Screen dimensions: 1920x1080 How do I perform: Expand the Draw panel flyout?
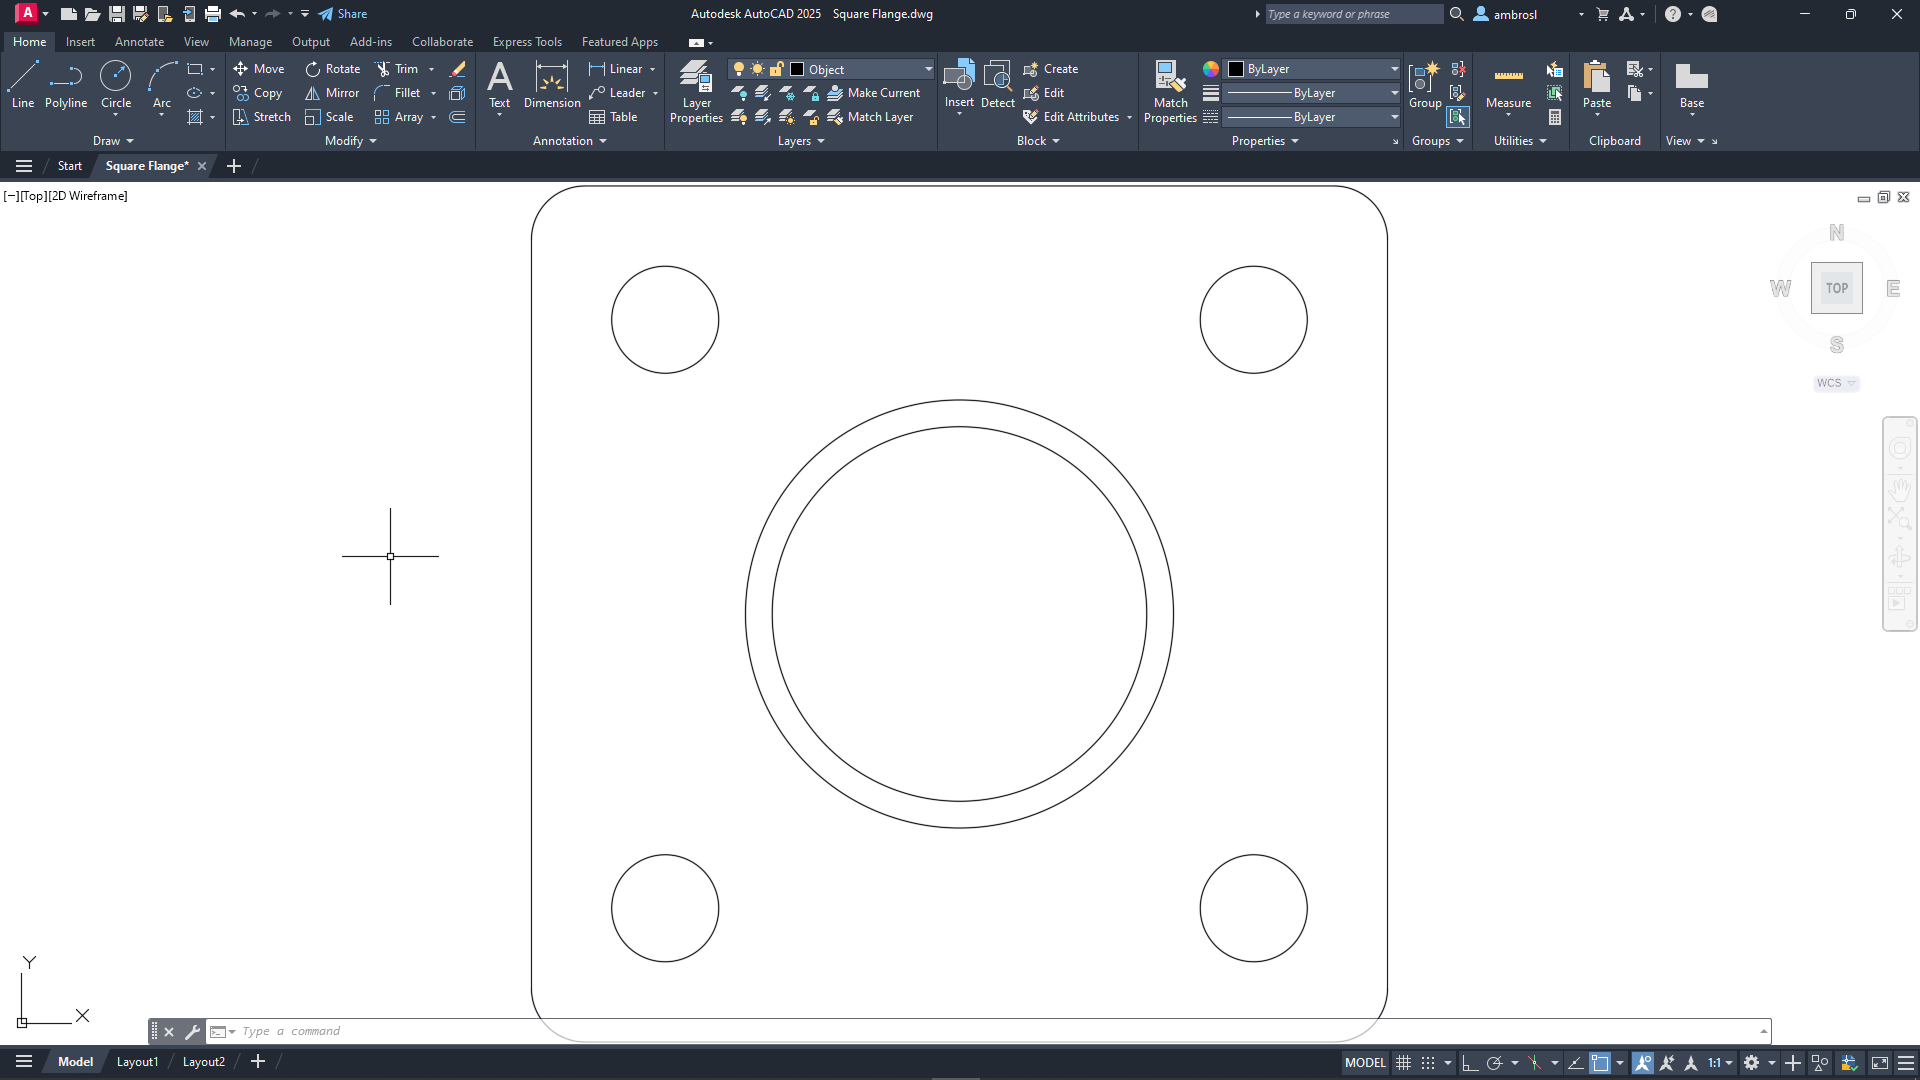[x=113, y=141]
